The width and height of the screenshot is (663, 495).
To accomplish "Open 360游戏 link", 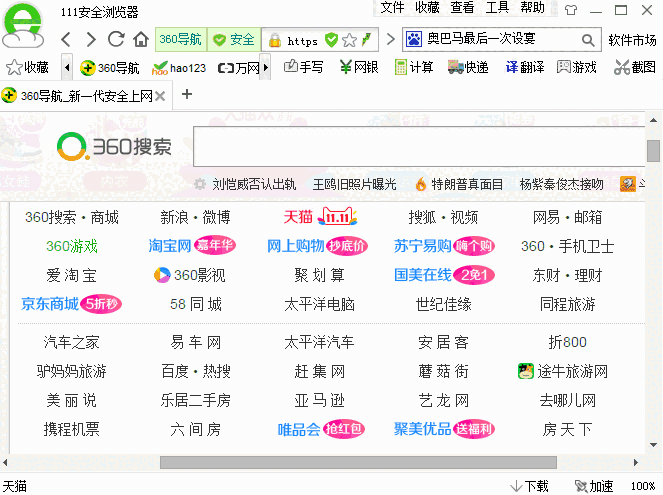I will [71, 246].
